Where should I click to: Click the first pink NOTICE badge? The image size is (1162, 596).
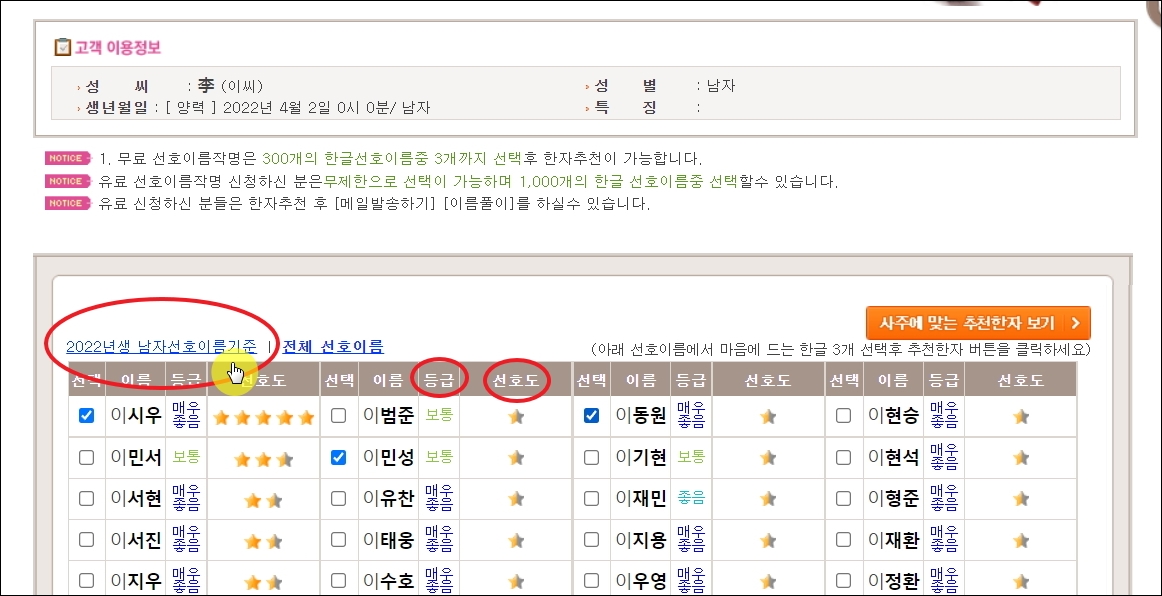click(x=67, y=158)
